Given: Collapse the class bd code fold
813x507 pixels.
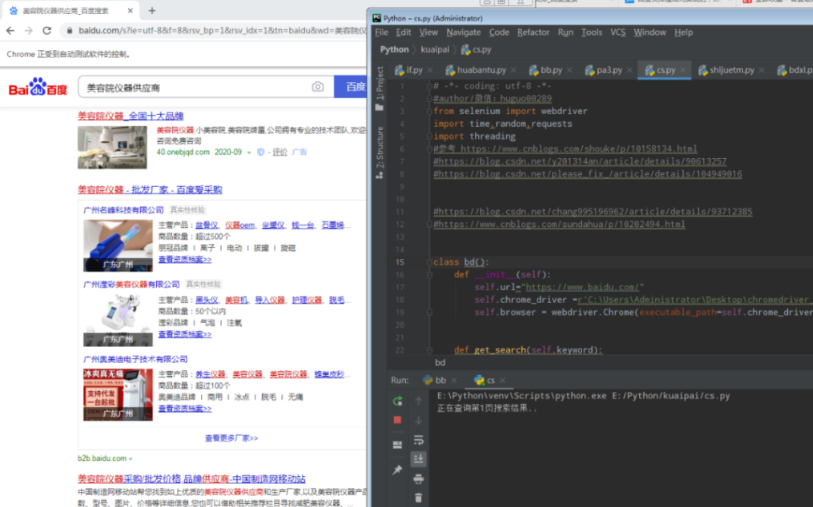Looking at the screenshot, I should click(x=429, y=262).
